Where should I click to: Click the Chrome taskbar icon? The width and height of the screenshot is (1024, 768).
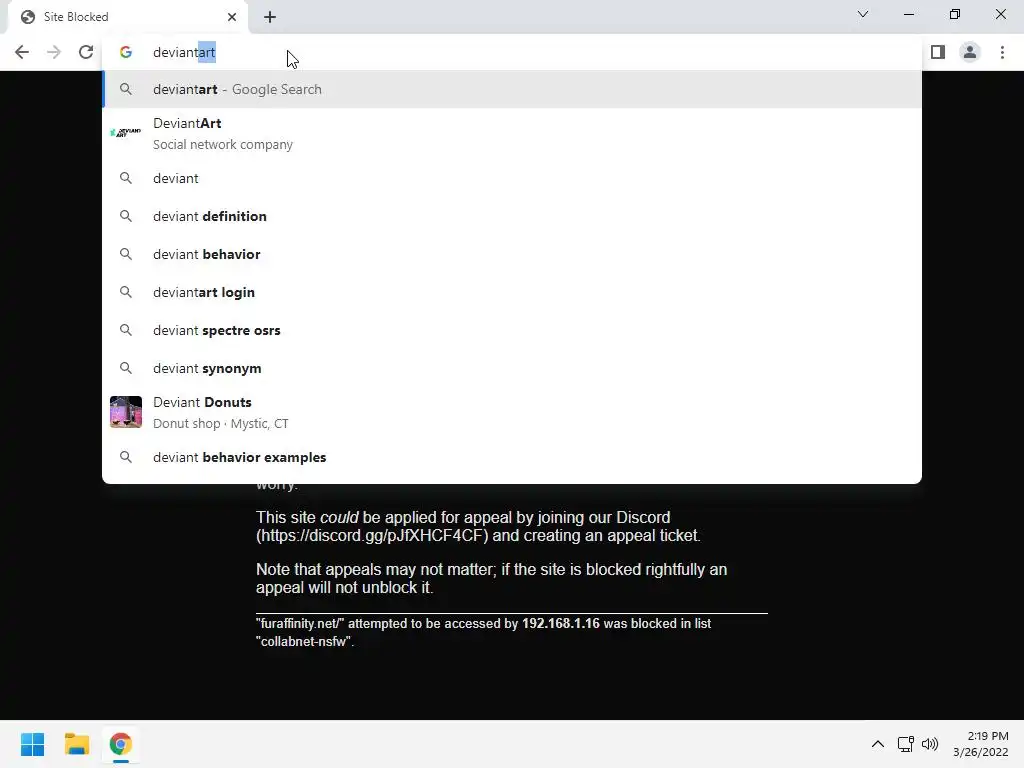[120, 744]
